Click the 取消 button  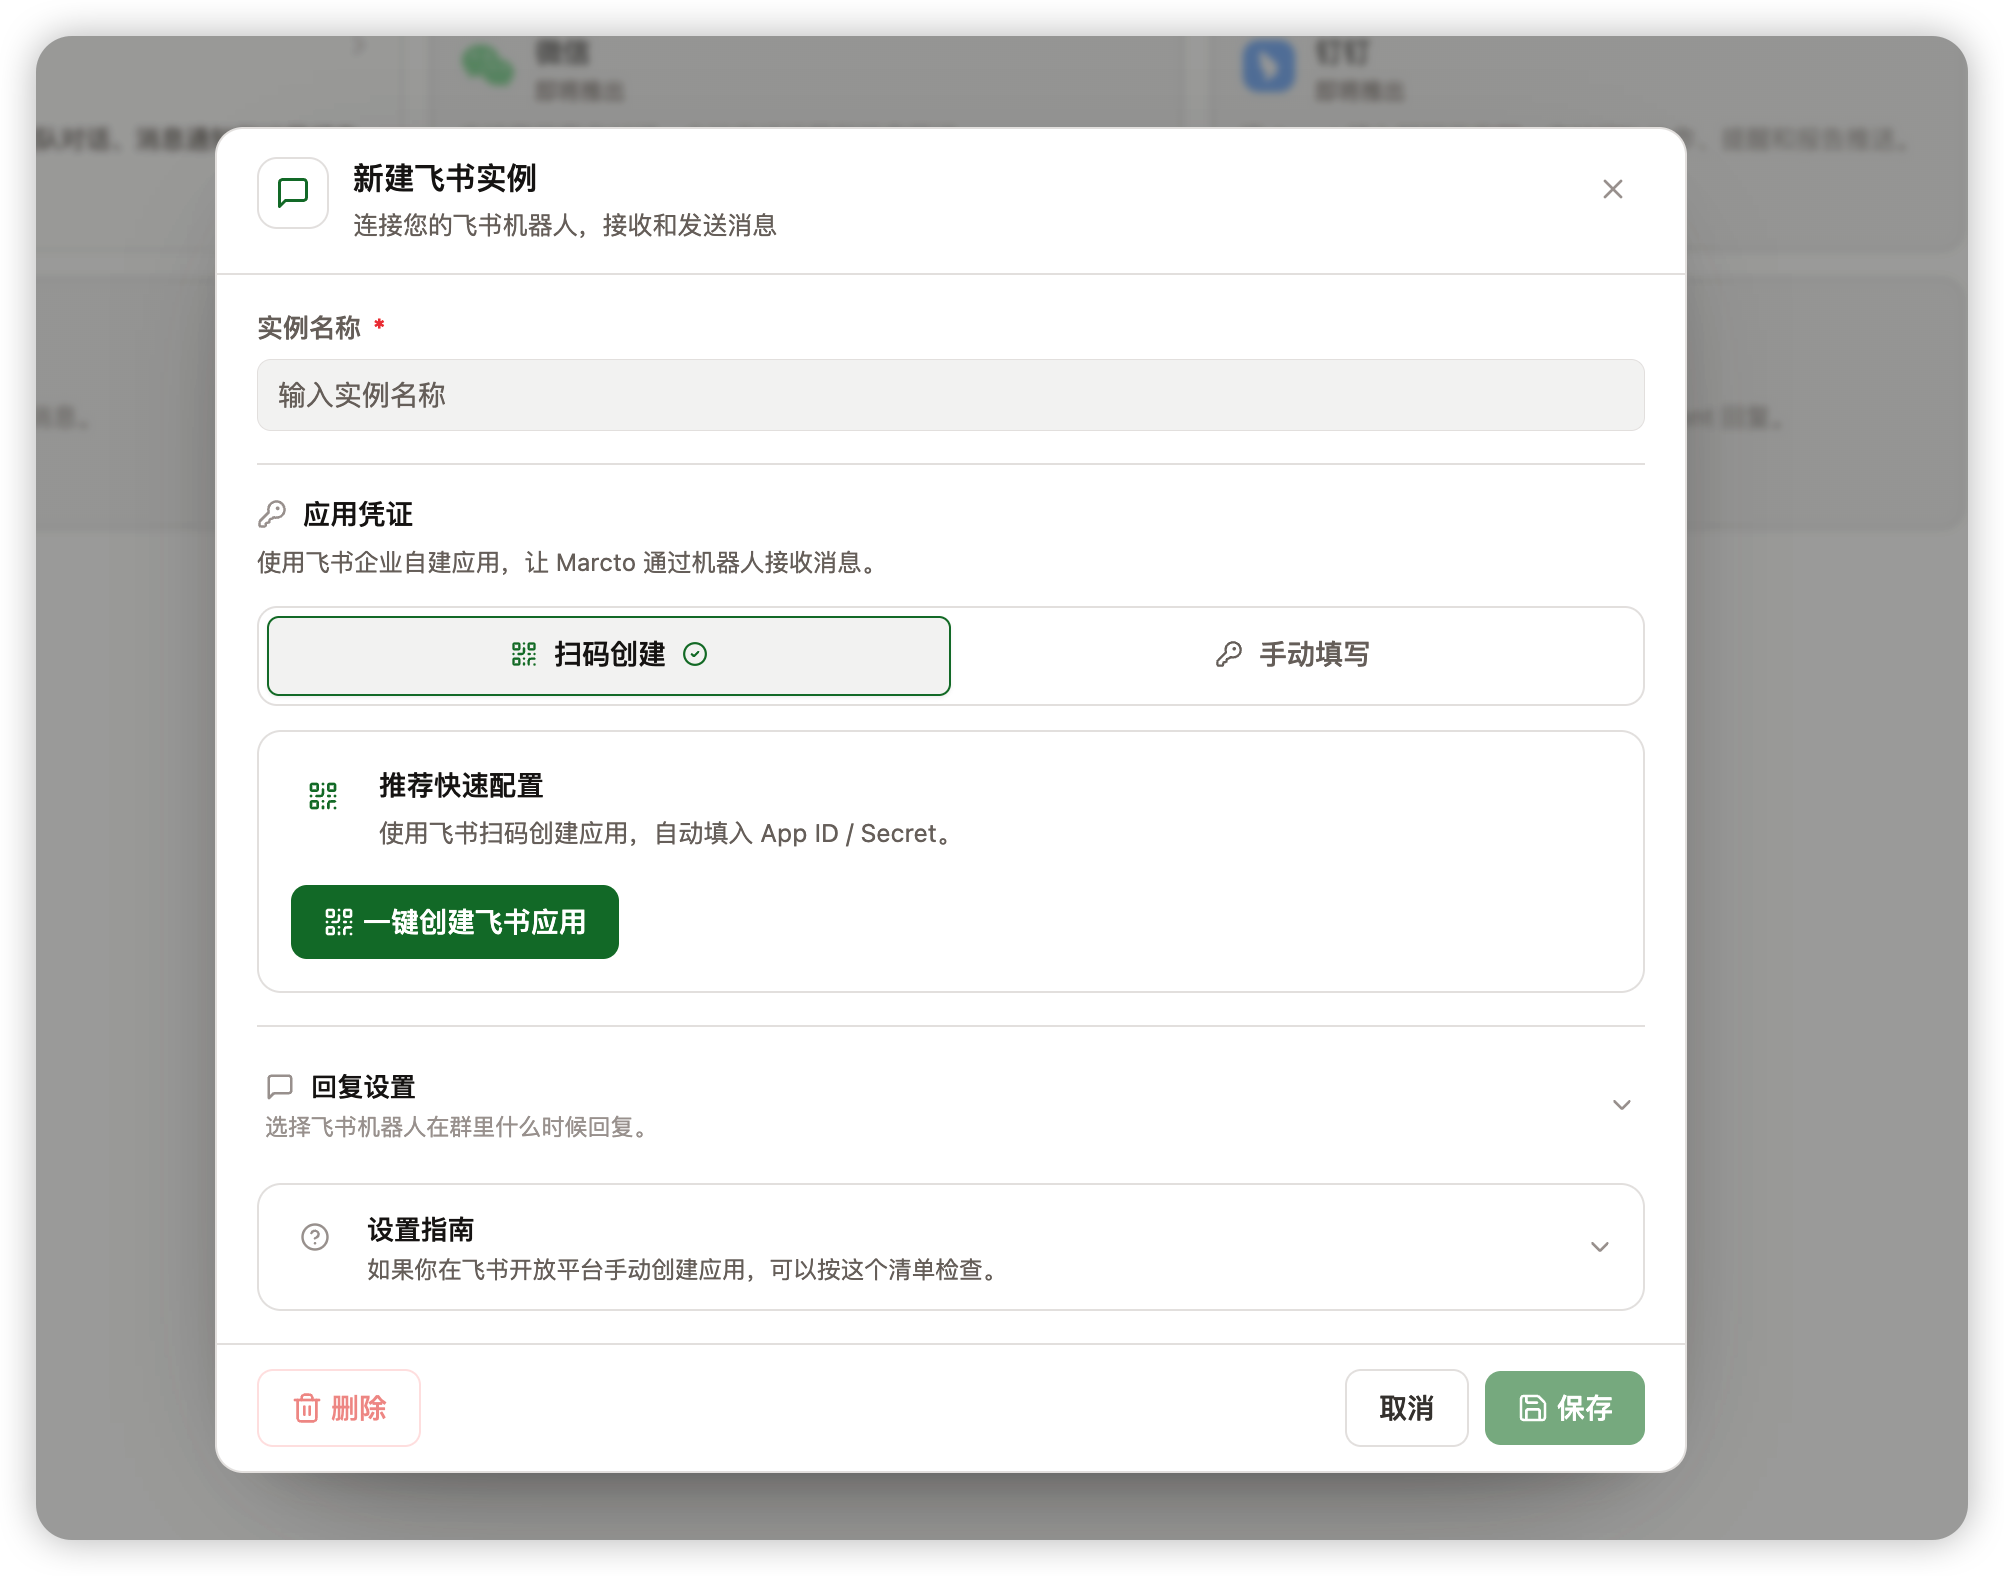1406,1408
